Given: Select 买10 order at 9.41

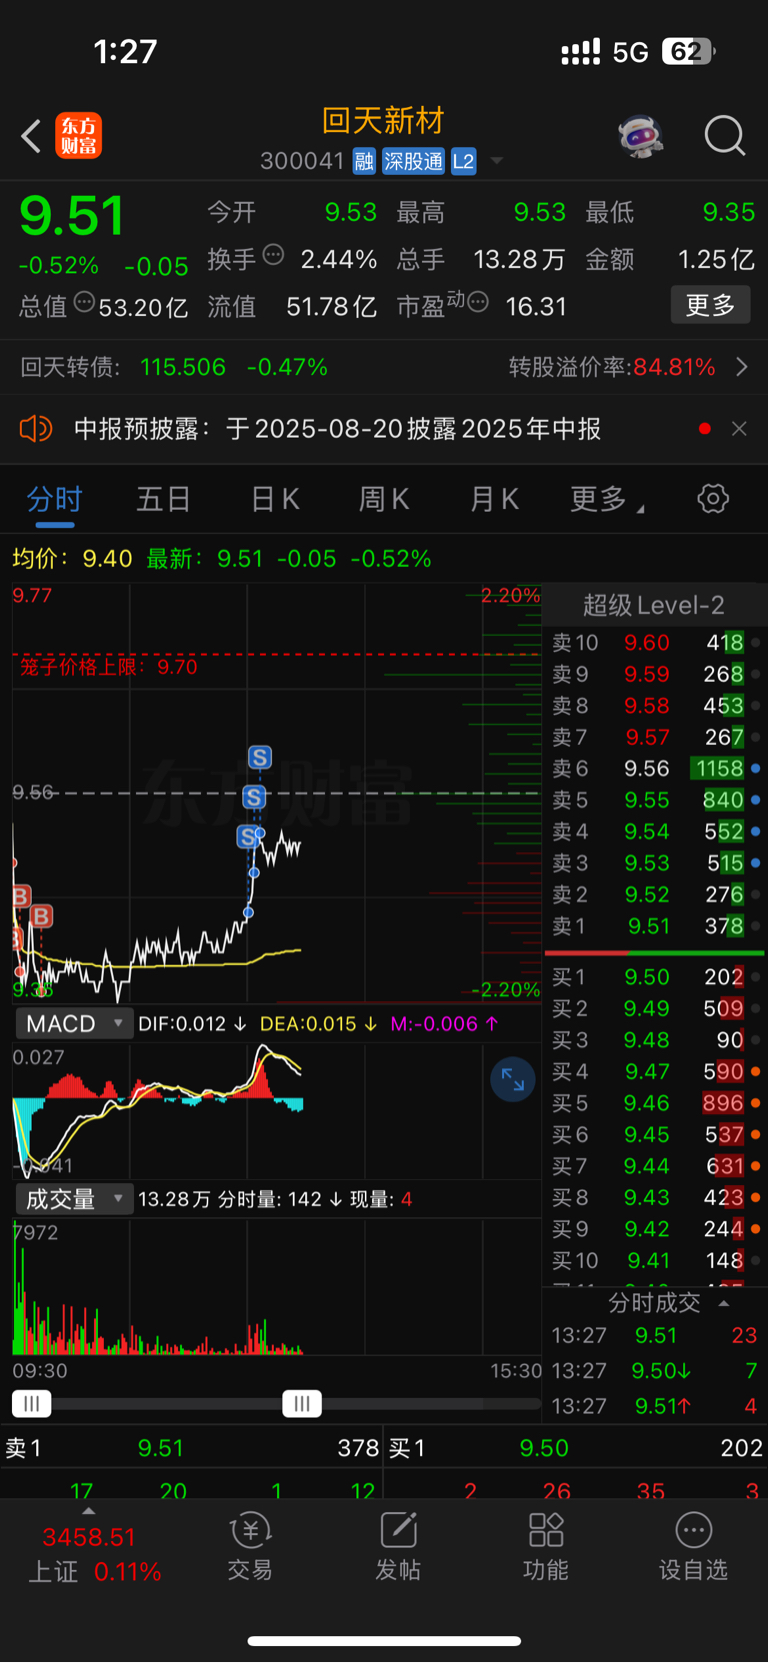Looking at the screenshot, I should pyautogui.click(x=655, y=1261).
